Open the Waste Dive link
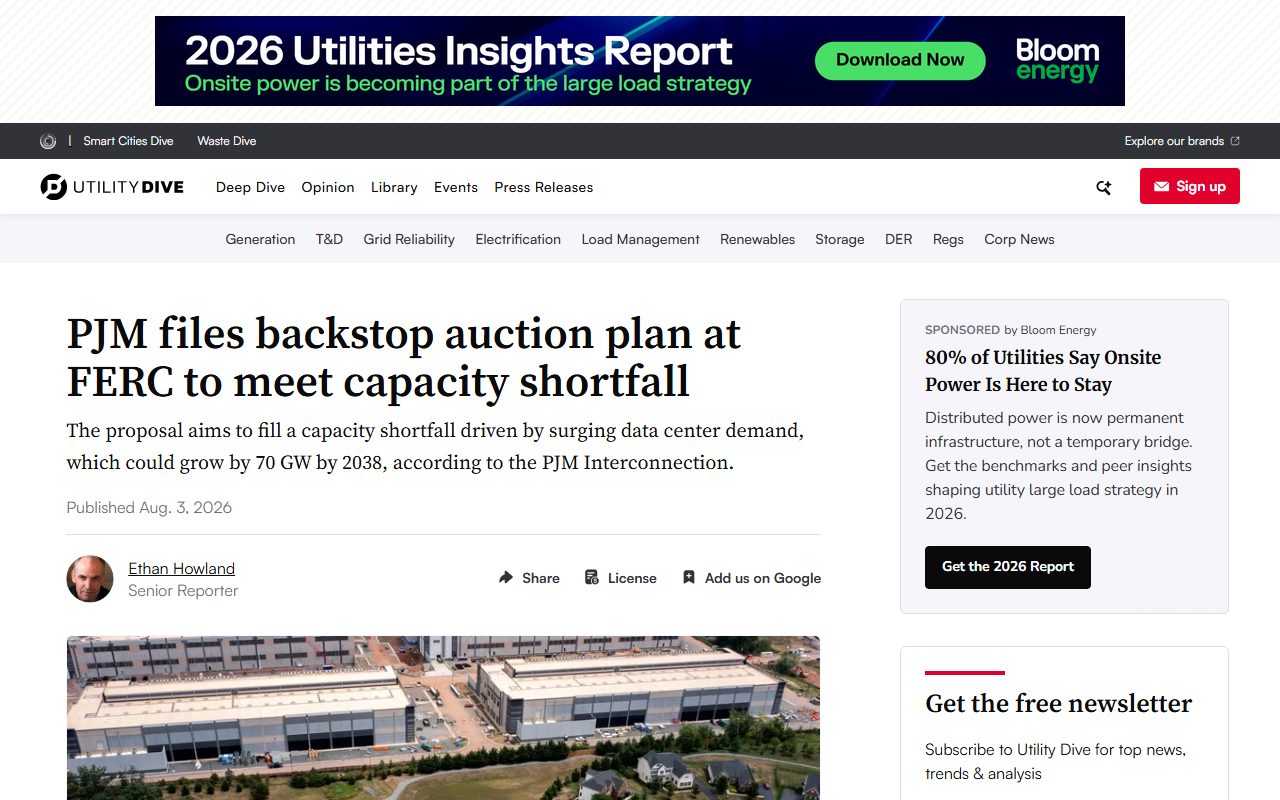Screen dimensions: 1280x800 (227, 141)
